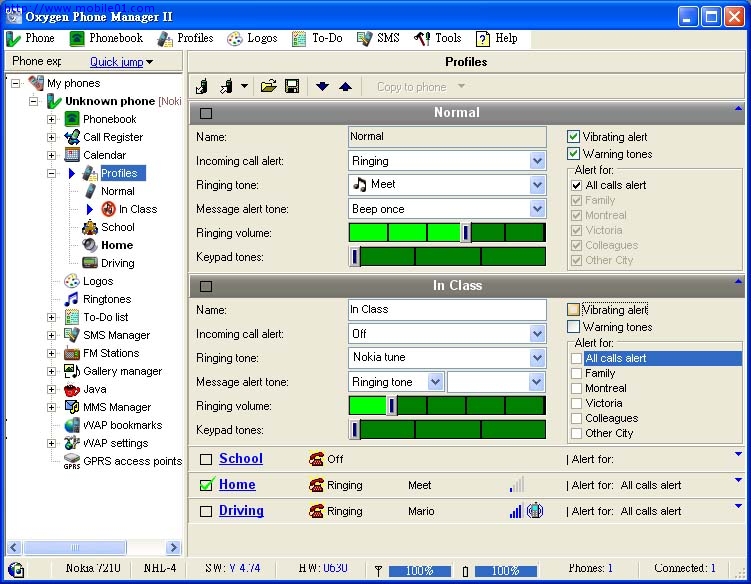Open the Tools menu
Screen dimensions: 751x584
tap(437, 38)
